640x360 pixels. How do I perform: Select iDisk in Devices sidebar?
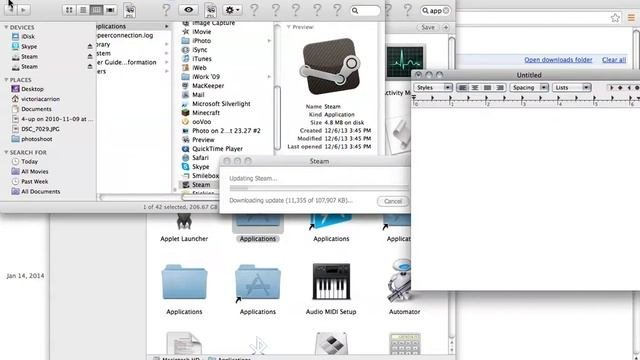tap(28, 36)
